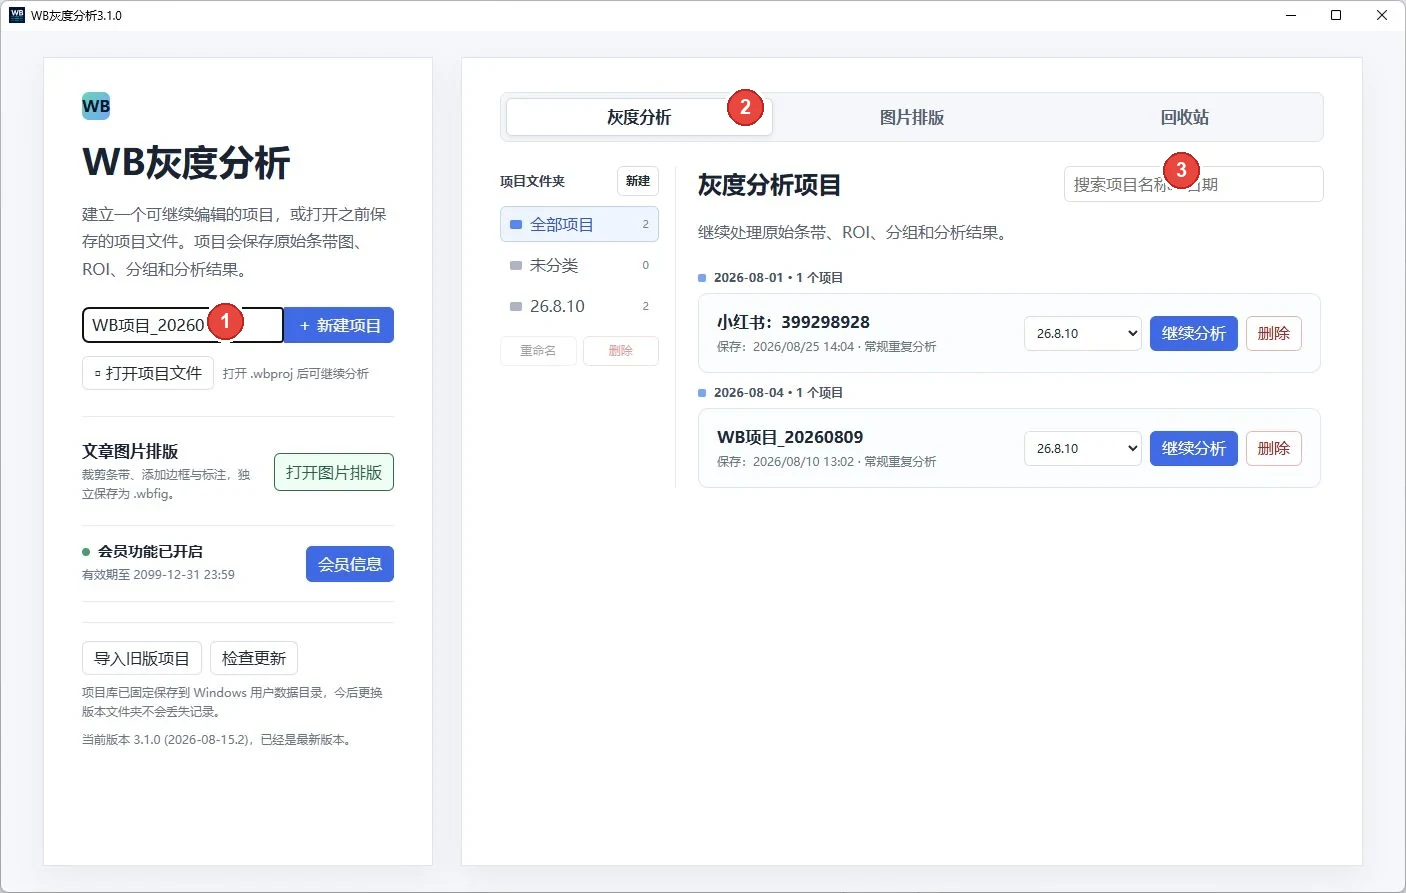Switch to the 图片排版 tab

click(912, 117)
